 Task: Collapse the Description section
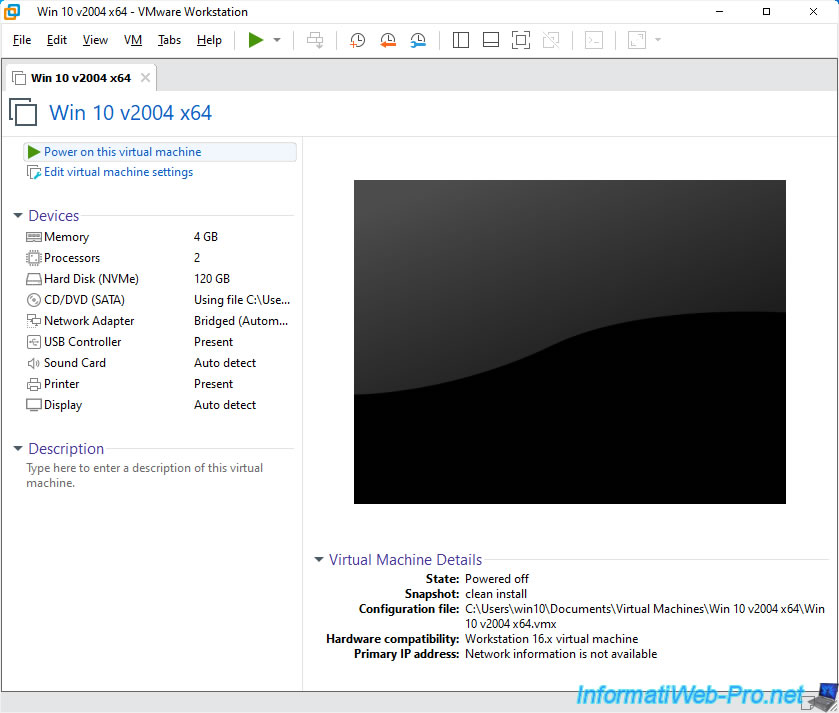pyautogui.click(x=18, y=449)
